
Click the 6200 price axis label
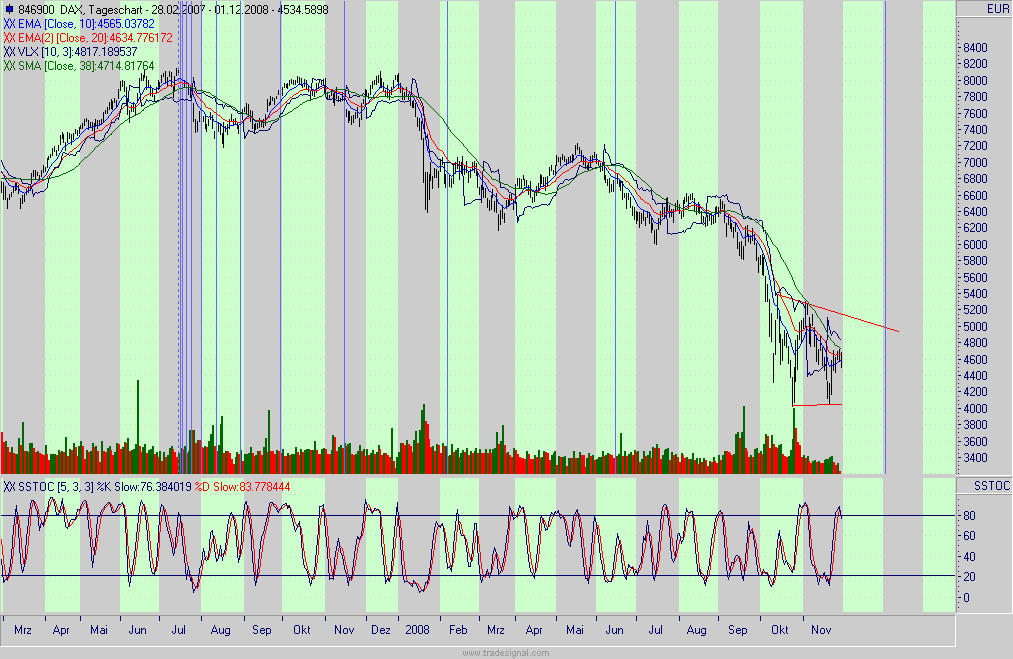(x=975, y=228)
